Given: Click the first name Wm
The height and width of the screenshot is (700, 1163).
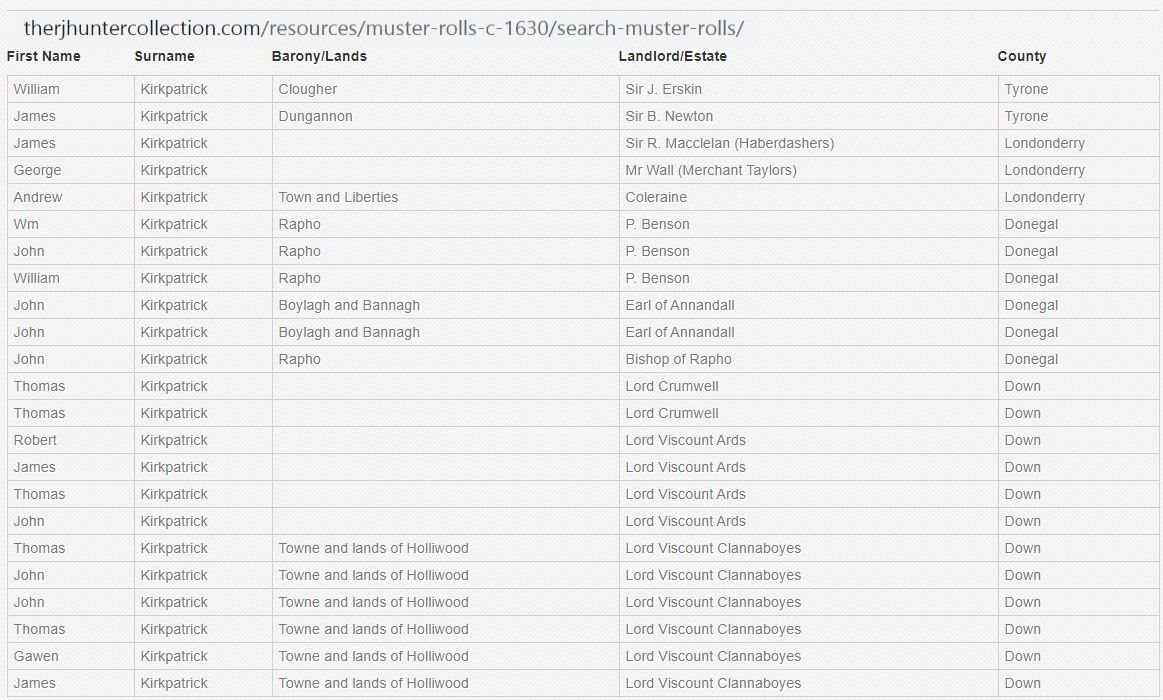Looking at the screenshot, I should click(27, 224).
